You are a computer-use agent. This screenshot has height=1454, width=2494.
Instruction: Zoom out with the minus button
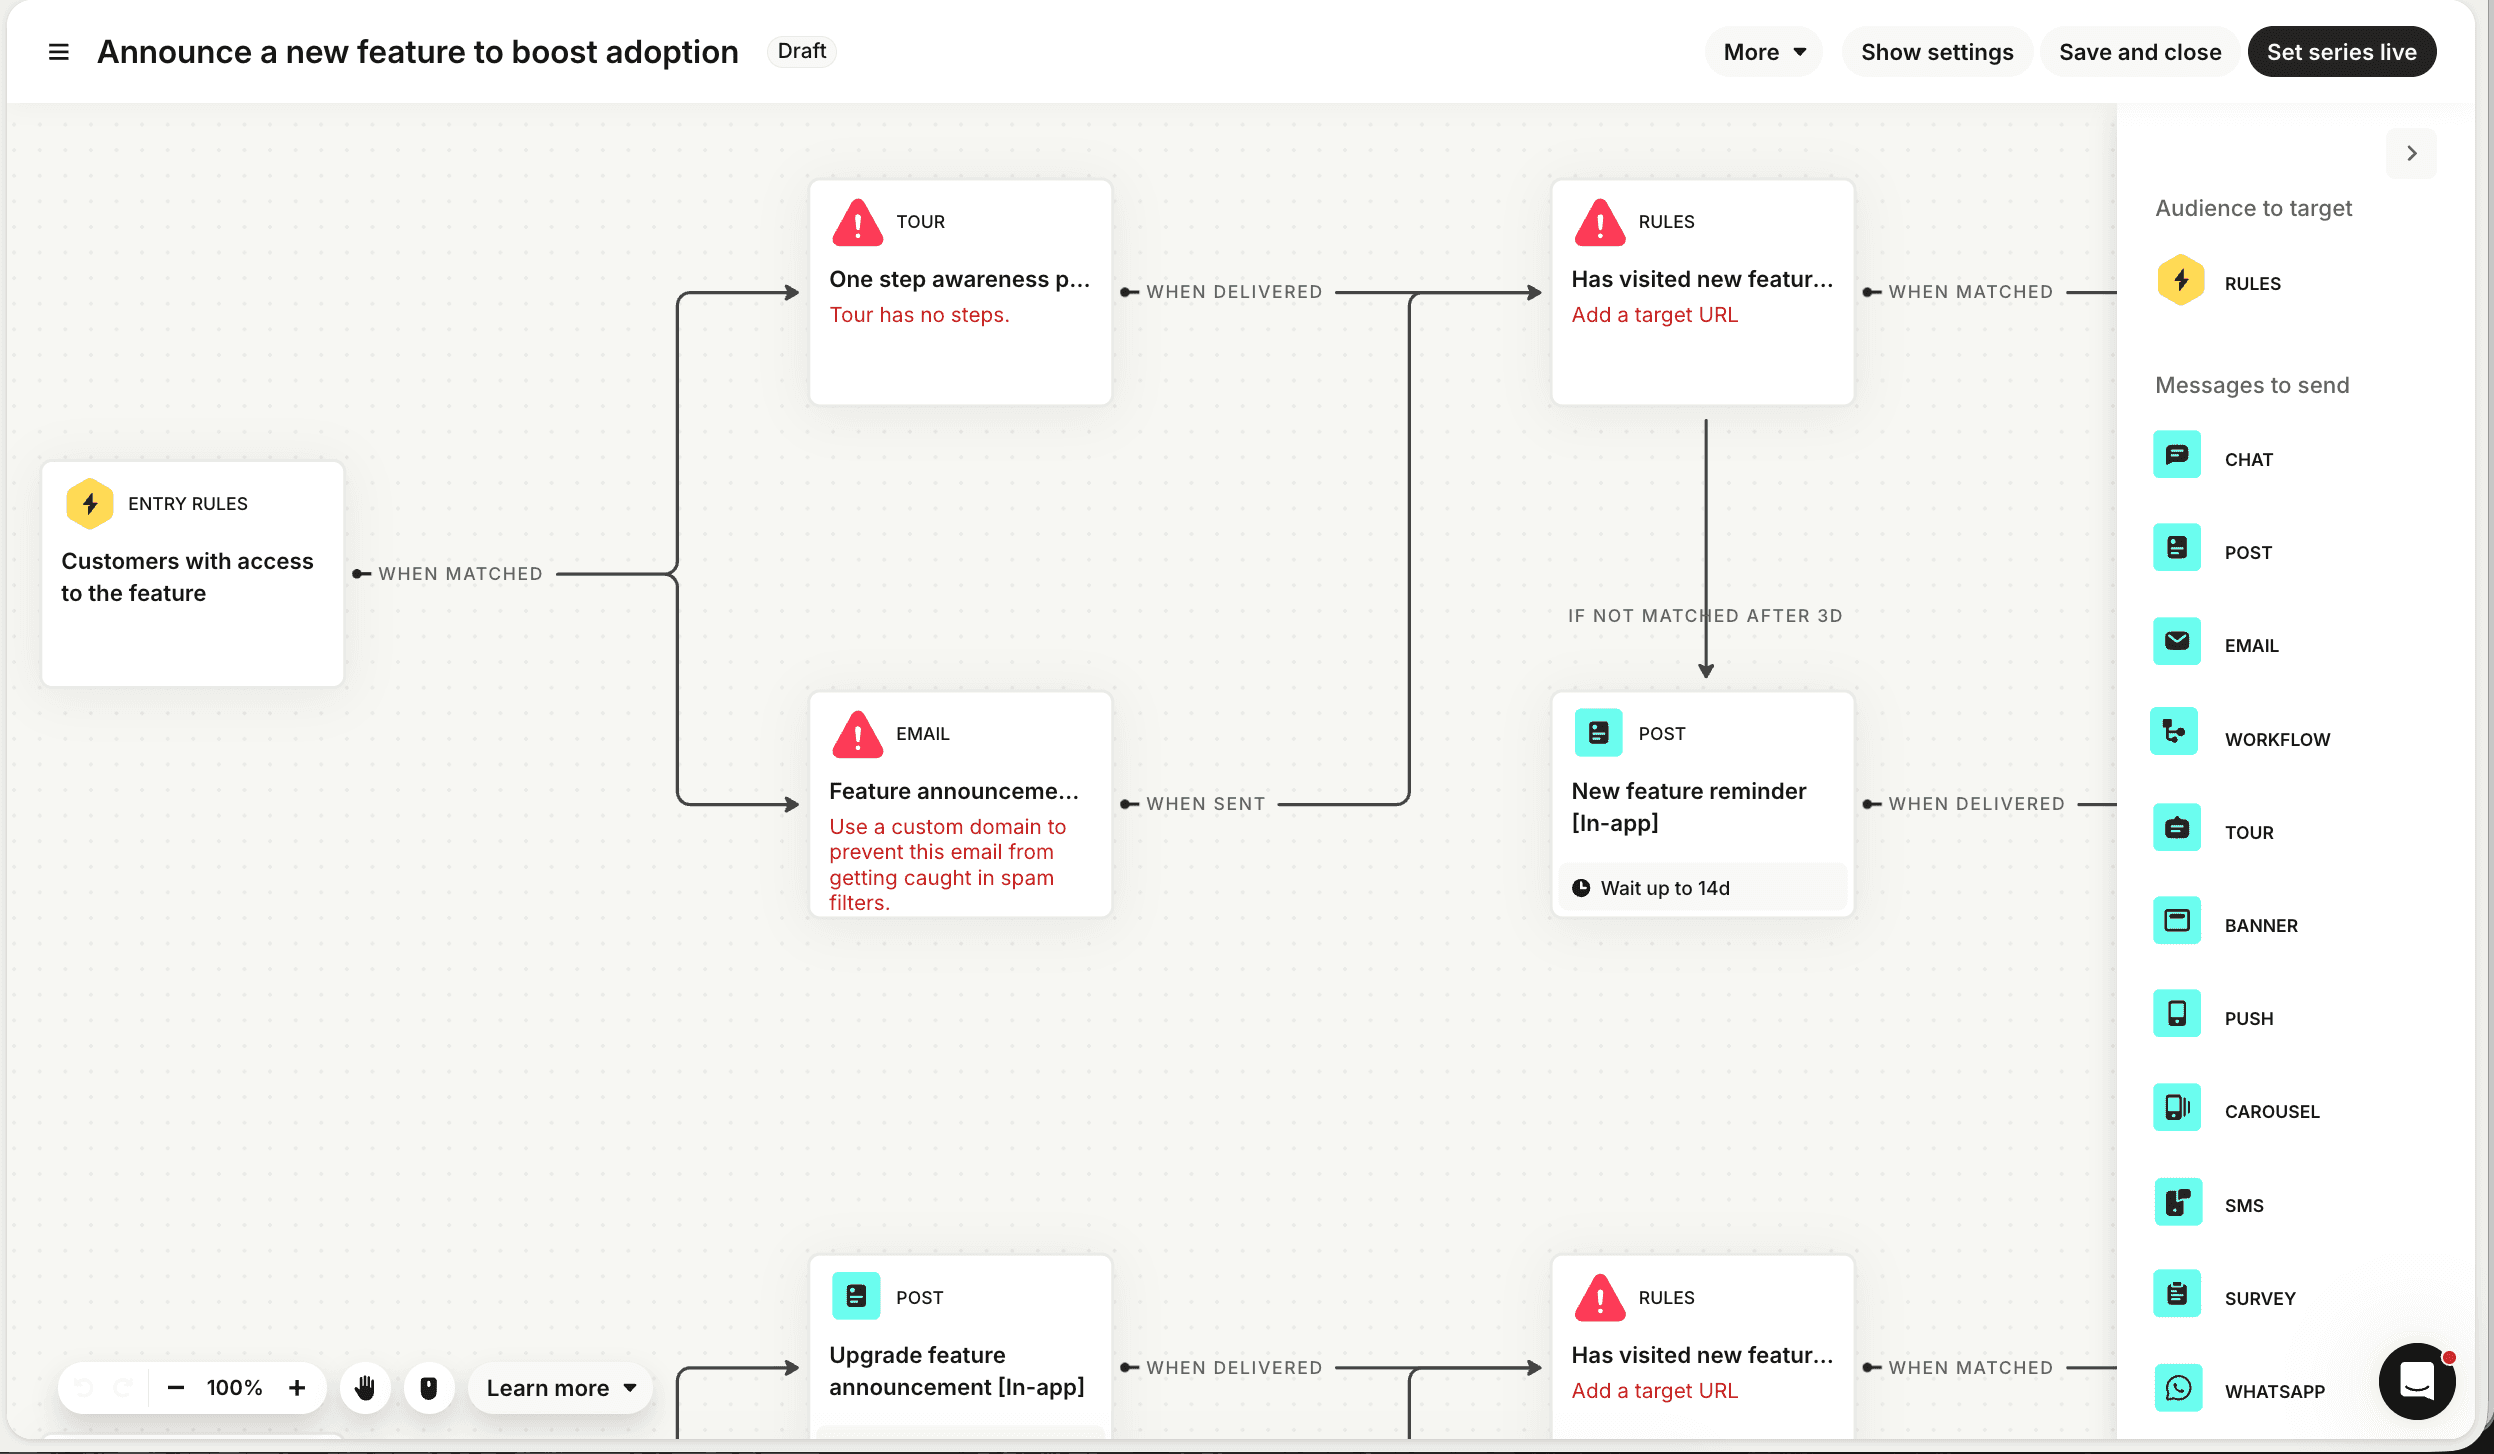[176, 1388]
